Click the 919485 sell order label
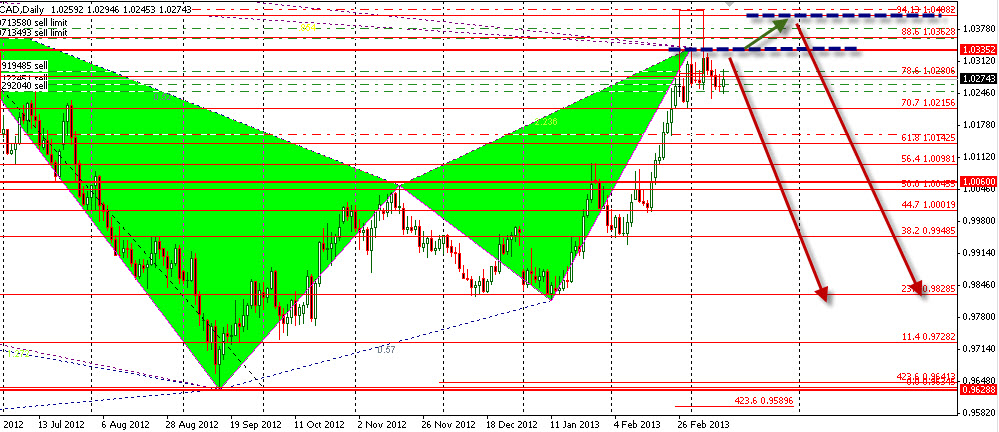Screen dimensions: 999x432 click(x=24, y=65)
